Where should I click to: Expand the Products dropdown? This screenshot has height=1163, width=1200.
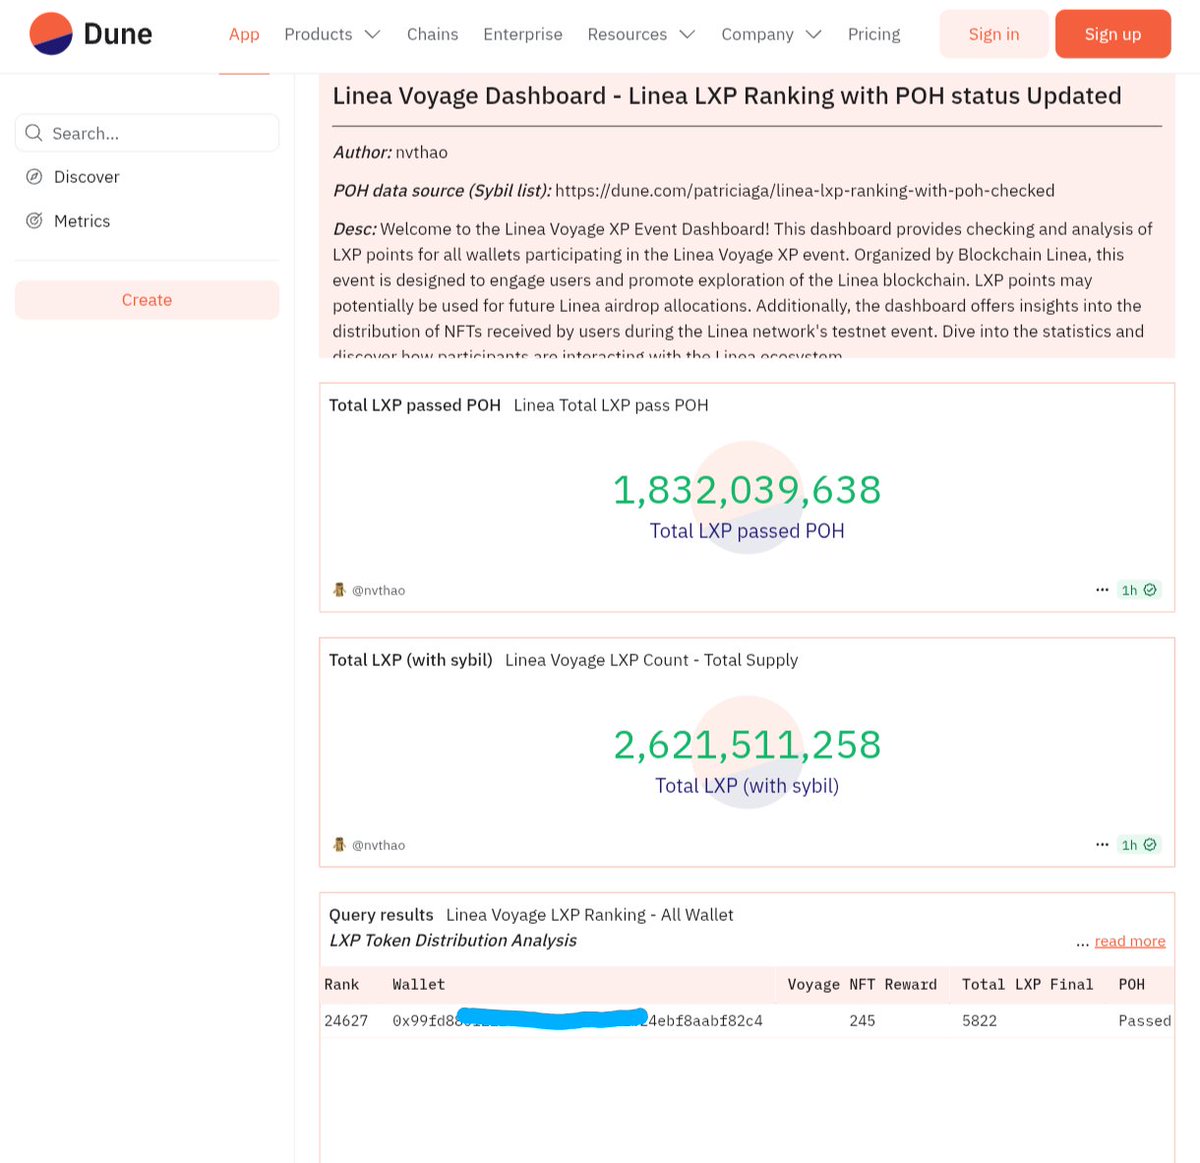click(332, 34)
